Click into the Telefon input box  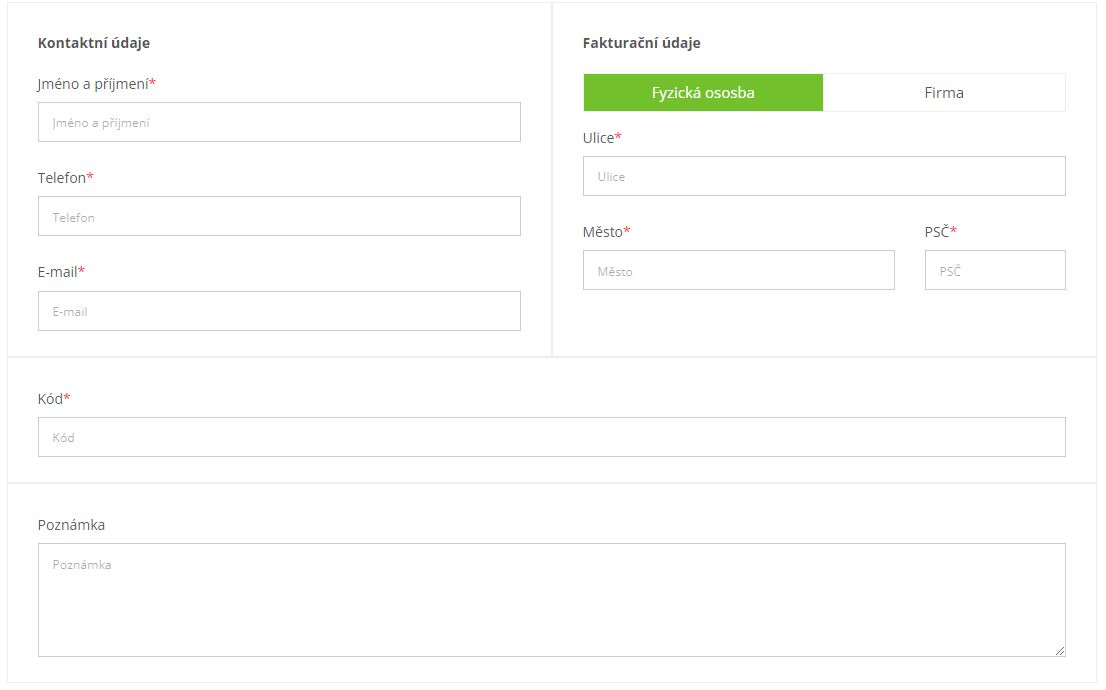tap(279, 217)
